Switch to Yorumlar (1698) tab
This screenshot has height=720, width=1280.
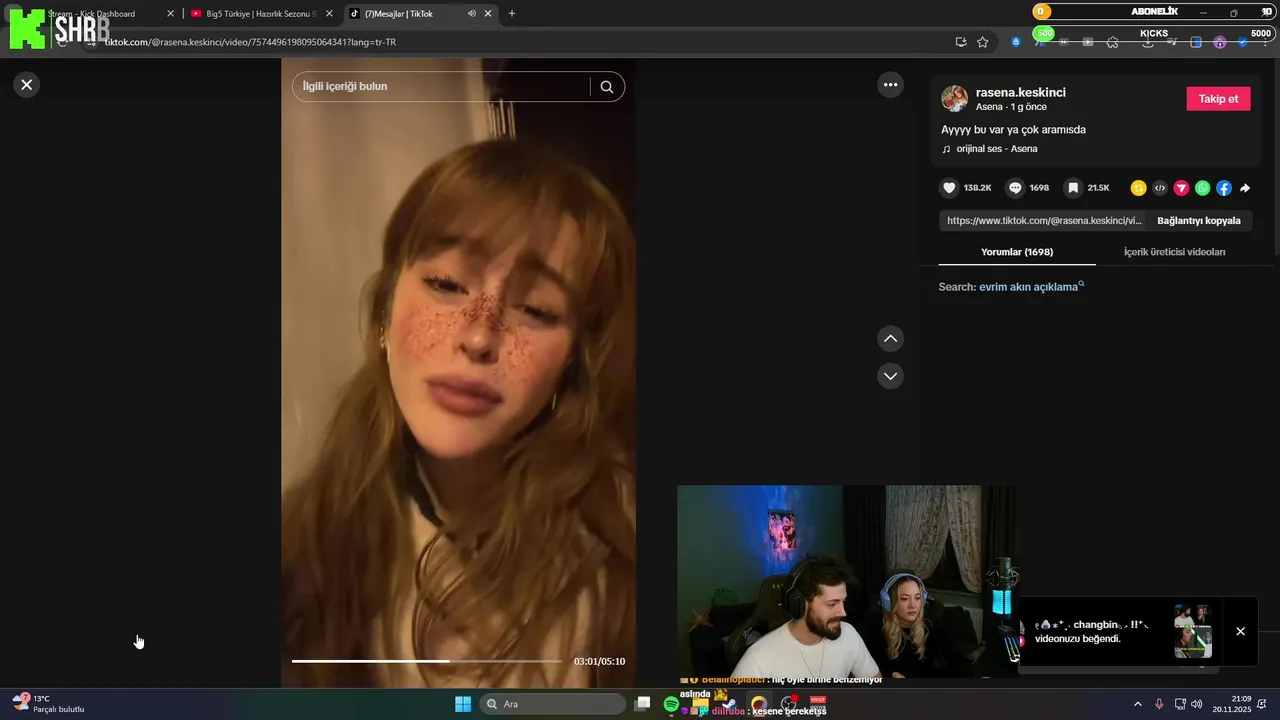(1017, 252)
